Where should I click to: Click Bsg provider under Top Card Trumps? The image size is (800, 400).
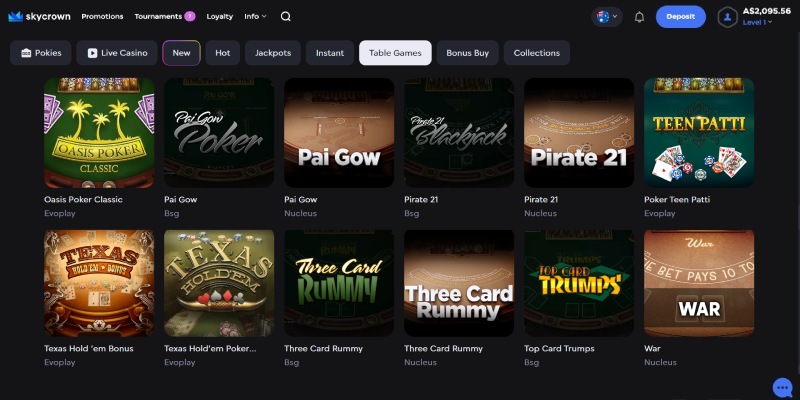coord(532,362)
